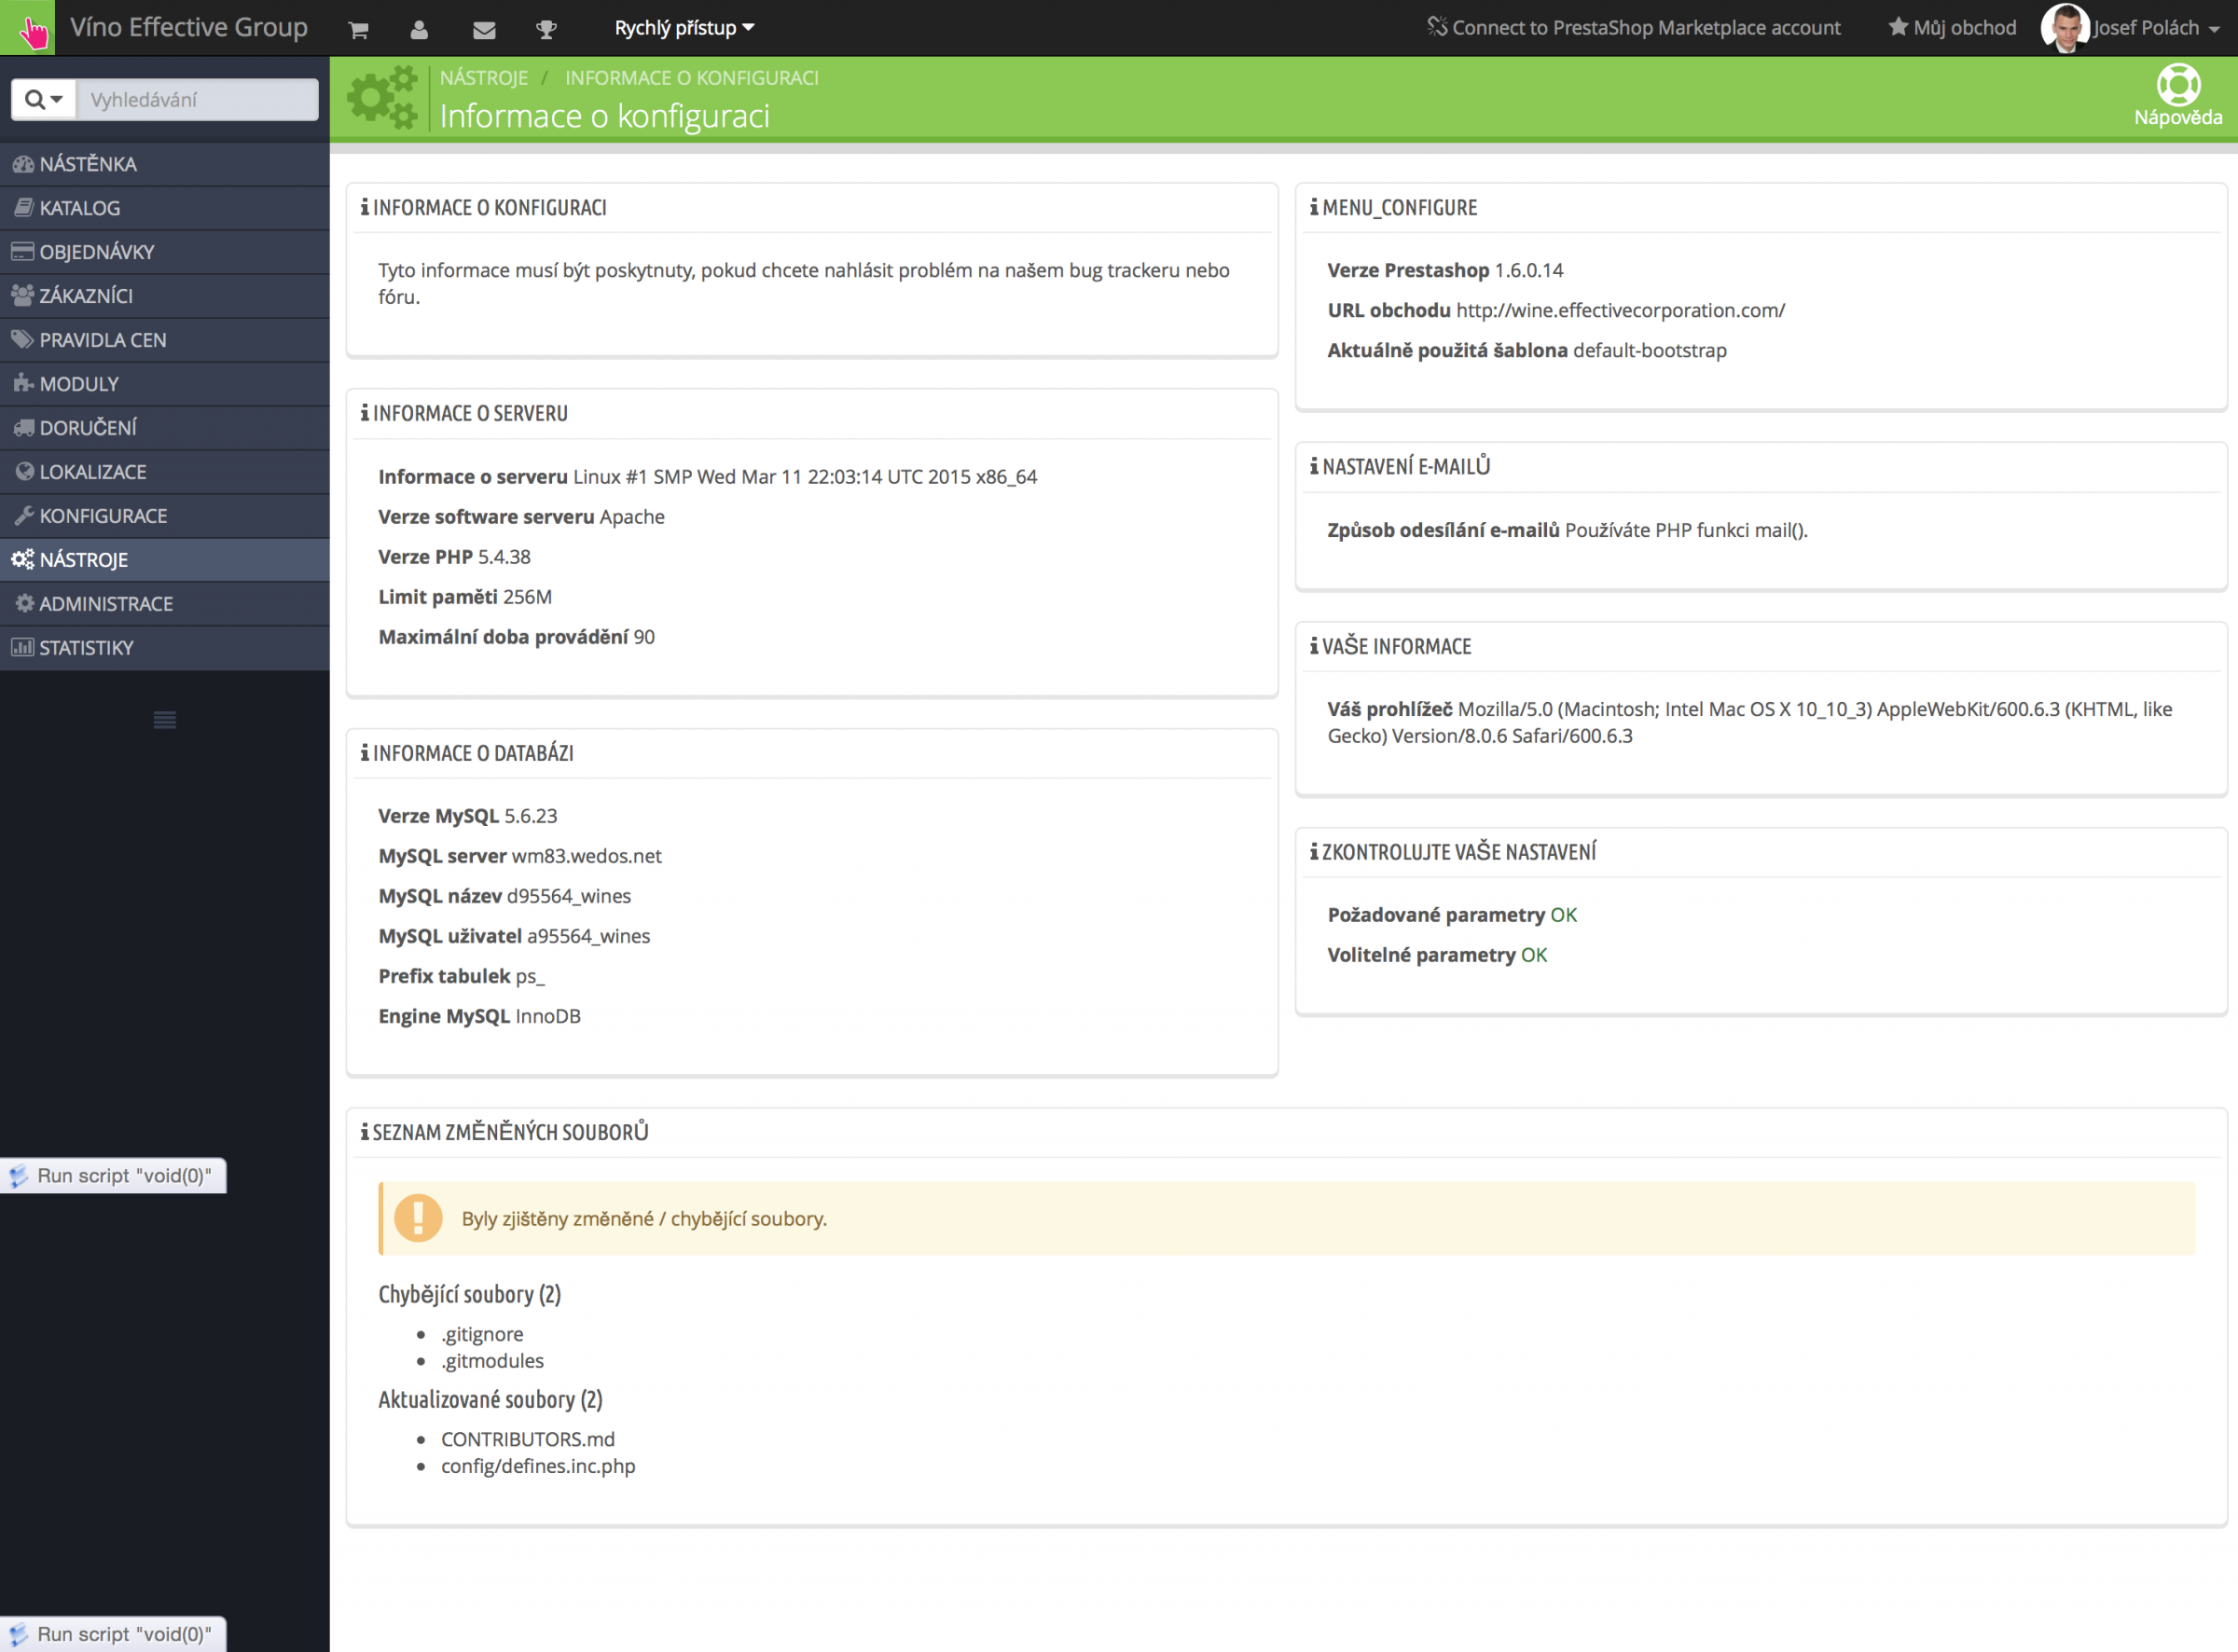Open the Statistiky sidebar item
Image resolution: width=2238 pixels, height=1652 pixels.
(x=86, y=648)
